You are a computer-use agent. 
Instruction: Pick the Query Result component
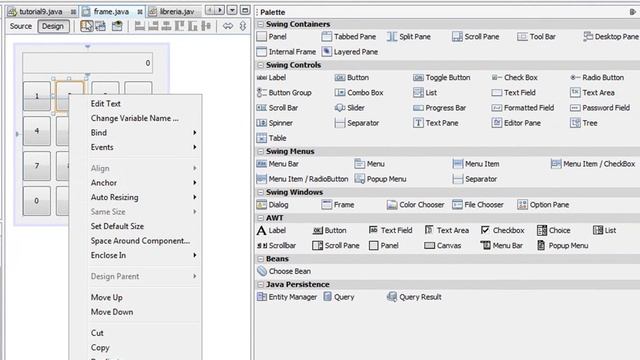414,297
